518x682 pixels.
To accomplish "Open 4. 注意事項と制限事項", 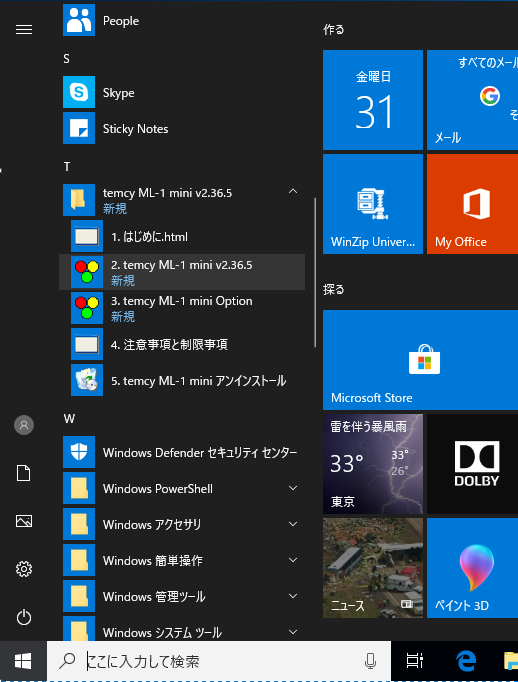I will pos(183,344).
